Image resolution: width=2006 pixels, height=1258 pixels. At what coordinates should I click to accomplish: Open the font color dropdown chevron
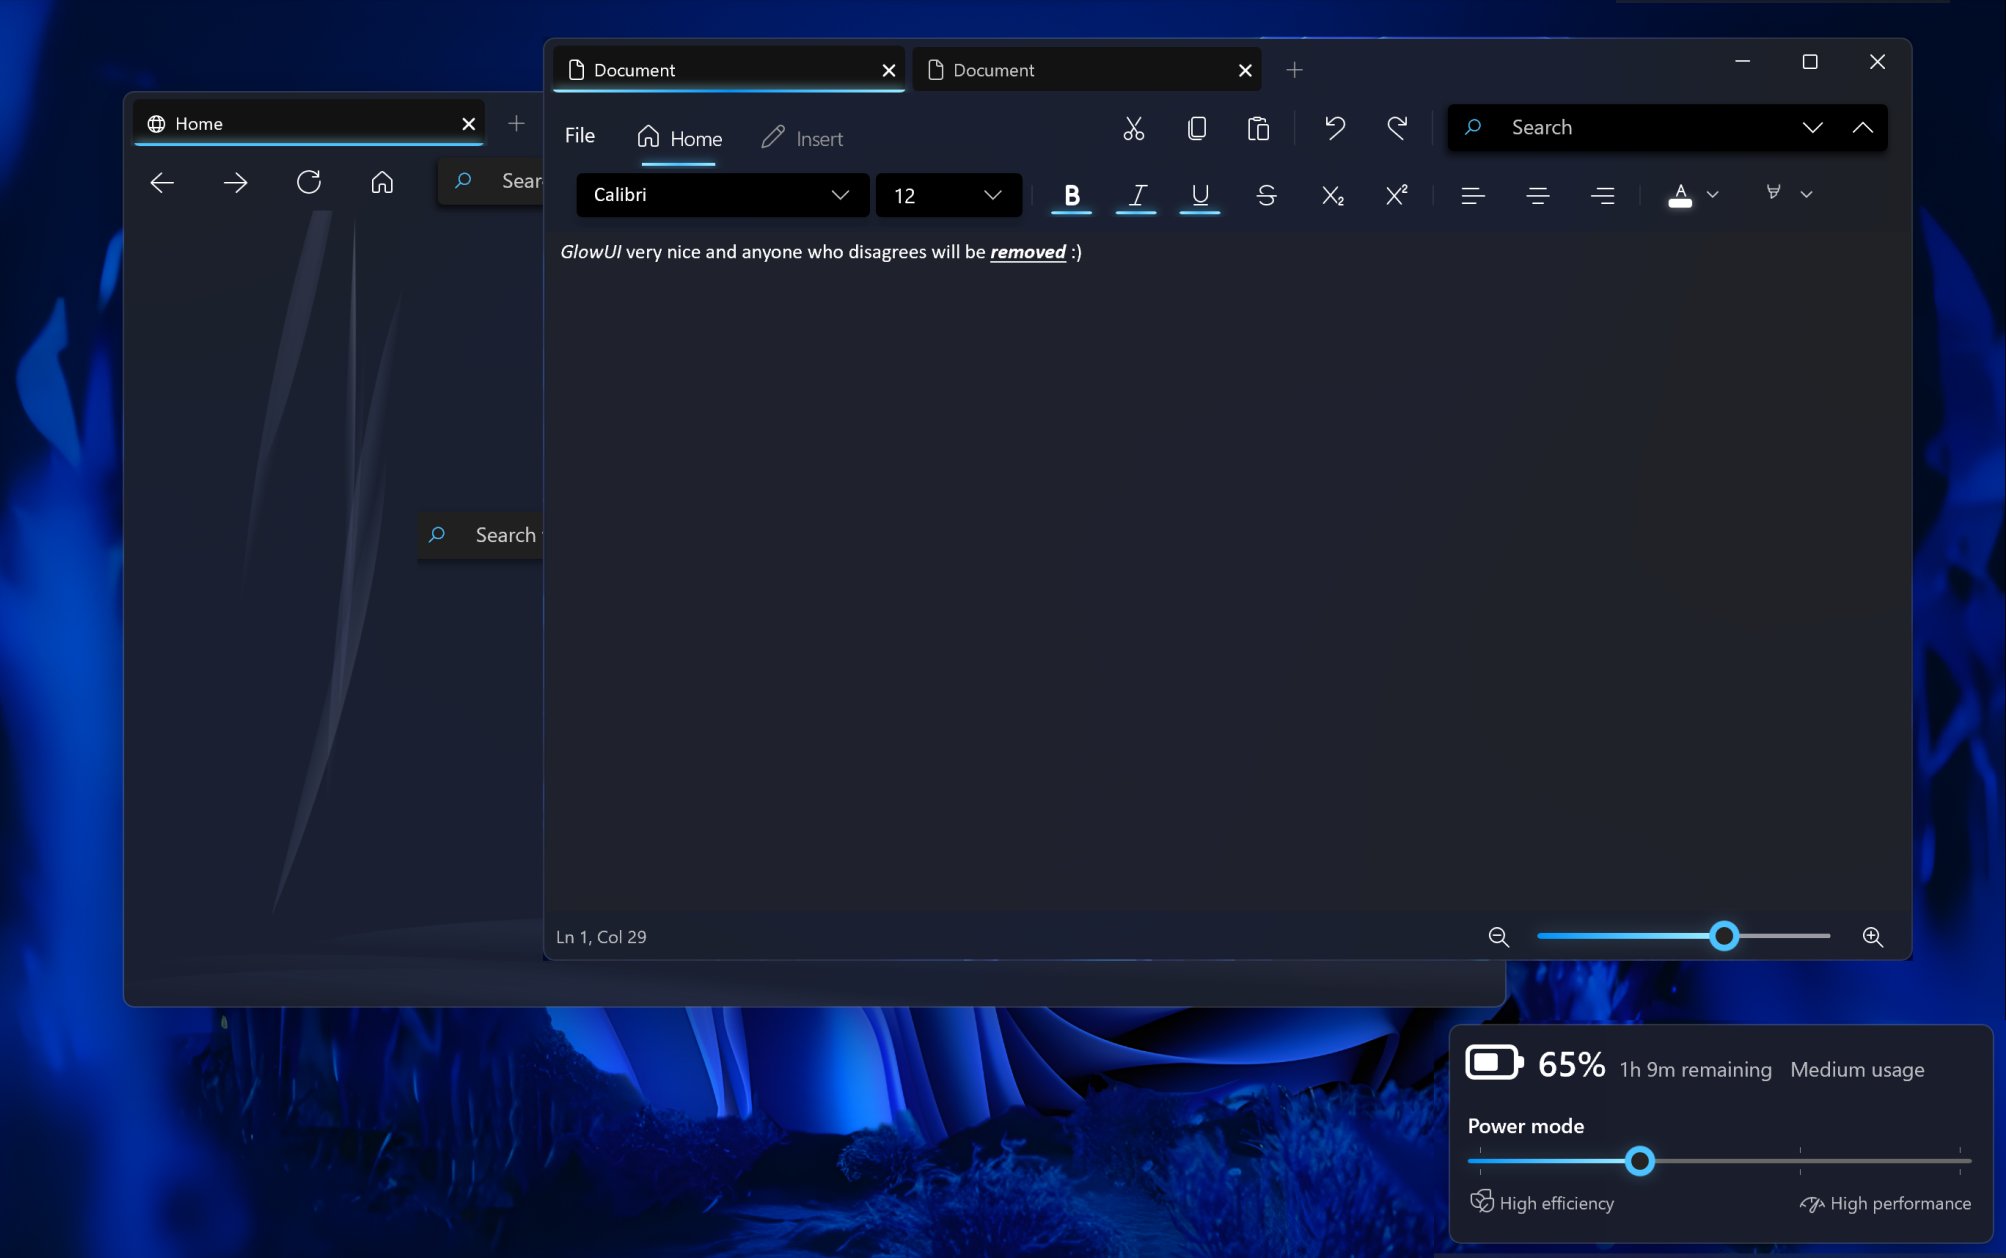pos(1713,195)
